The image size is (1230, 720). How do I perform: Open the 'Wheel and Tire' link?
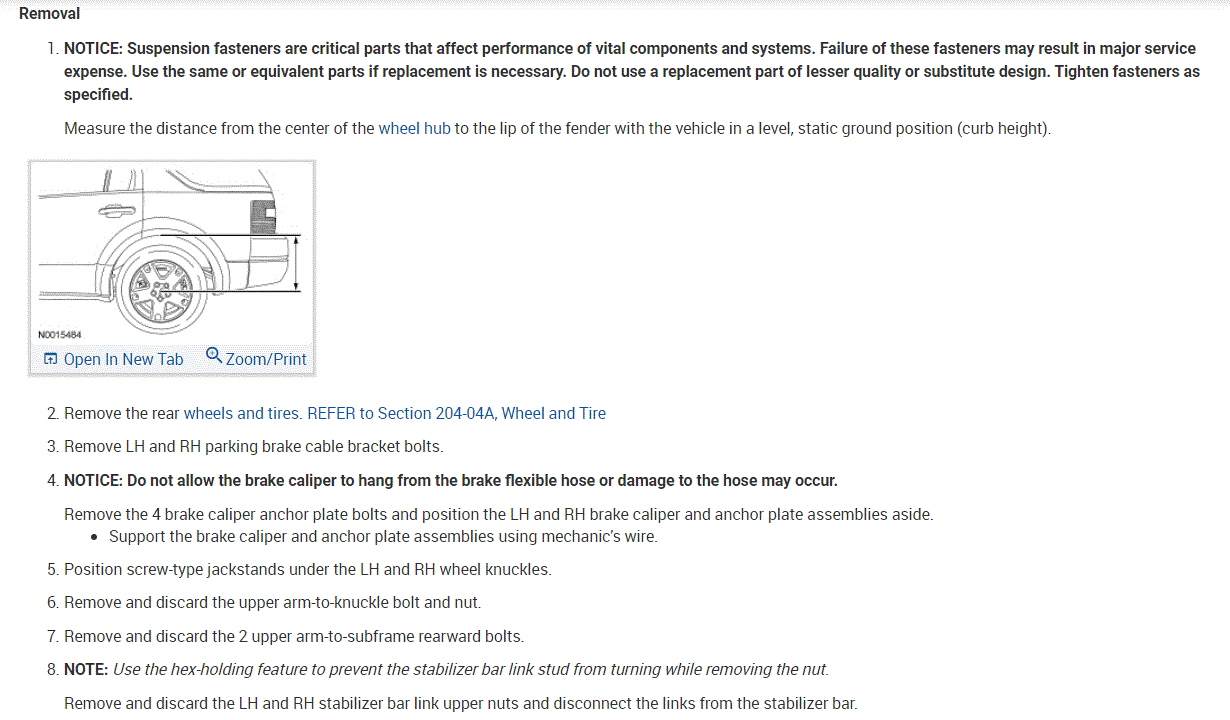point(553,413)
